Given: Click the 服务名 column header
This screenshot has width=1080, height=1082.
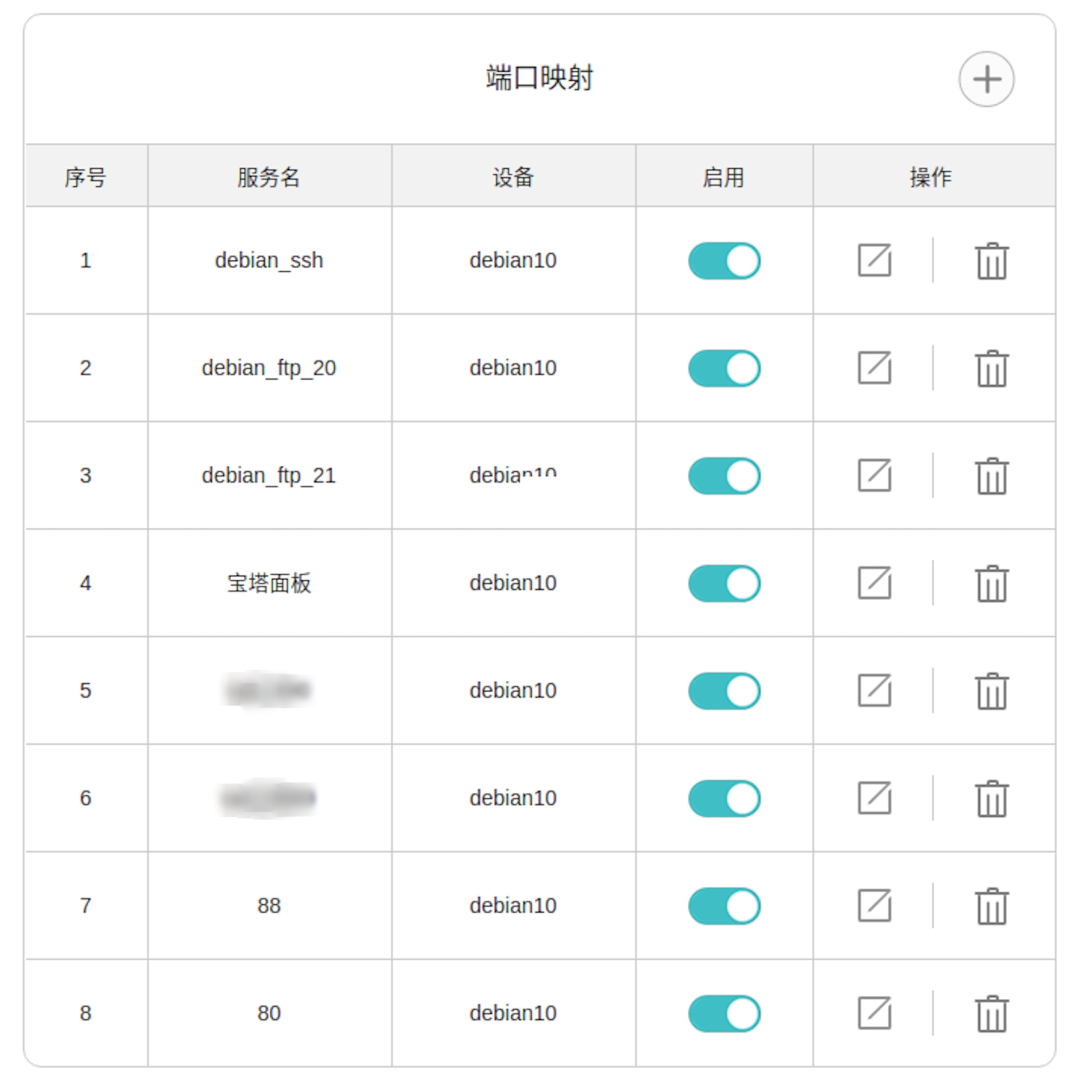Looking at the screenshot, I should [x=269, y=177].
